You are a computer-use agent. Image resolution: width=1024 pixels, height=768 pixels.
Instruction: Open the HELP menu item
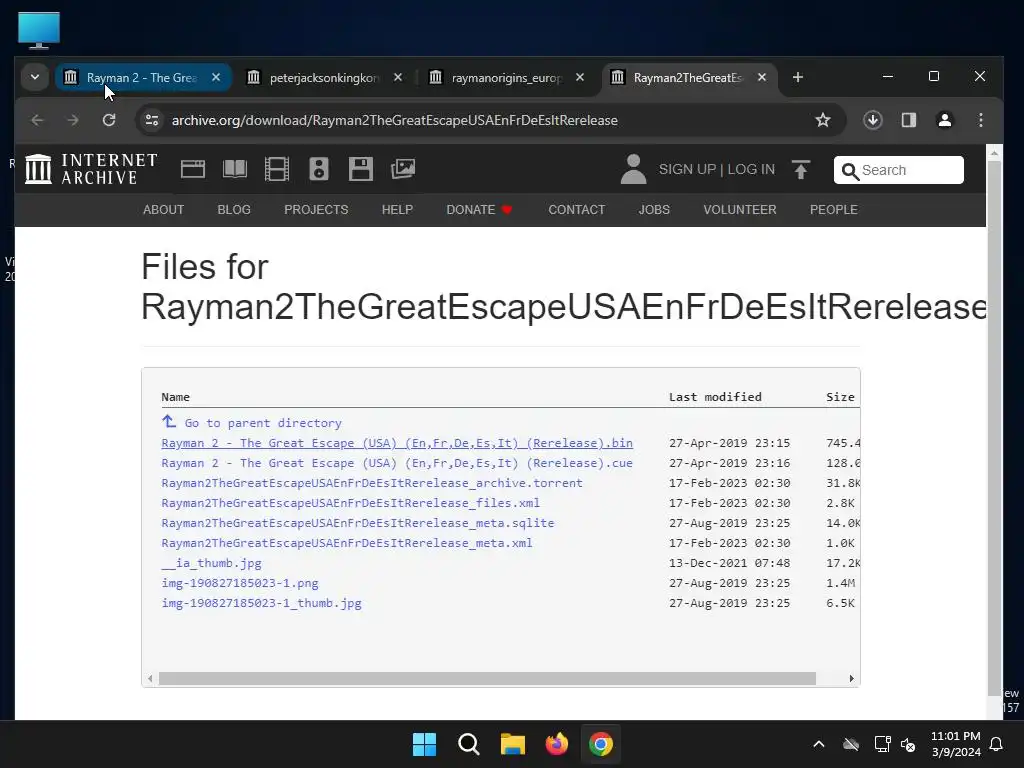tap(397, 210)
